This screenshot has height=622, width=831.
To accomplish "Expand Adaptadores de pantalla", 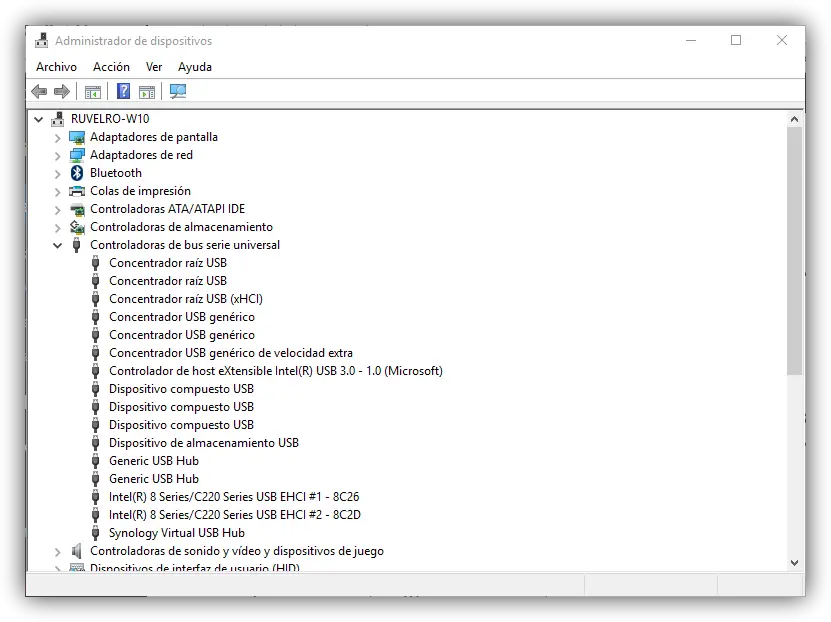I will coord(58,138).
